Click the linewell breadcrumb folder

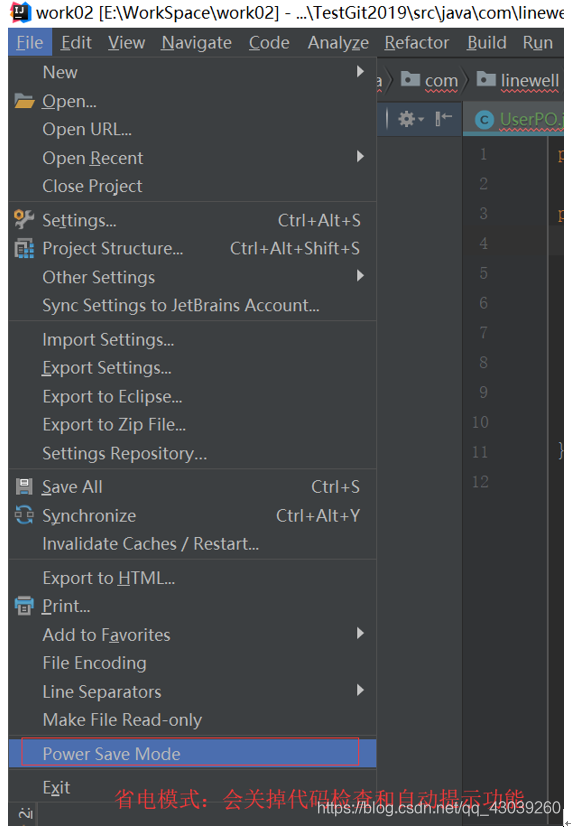(x=518, y=81)
